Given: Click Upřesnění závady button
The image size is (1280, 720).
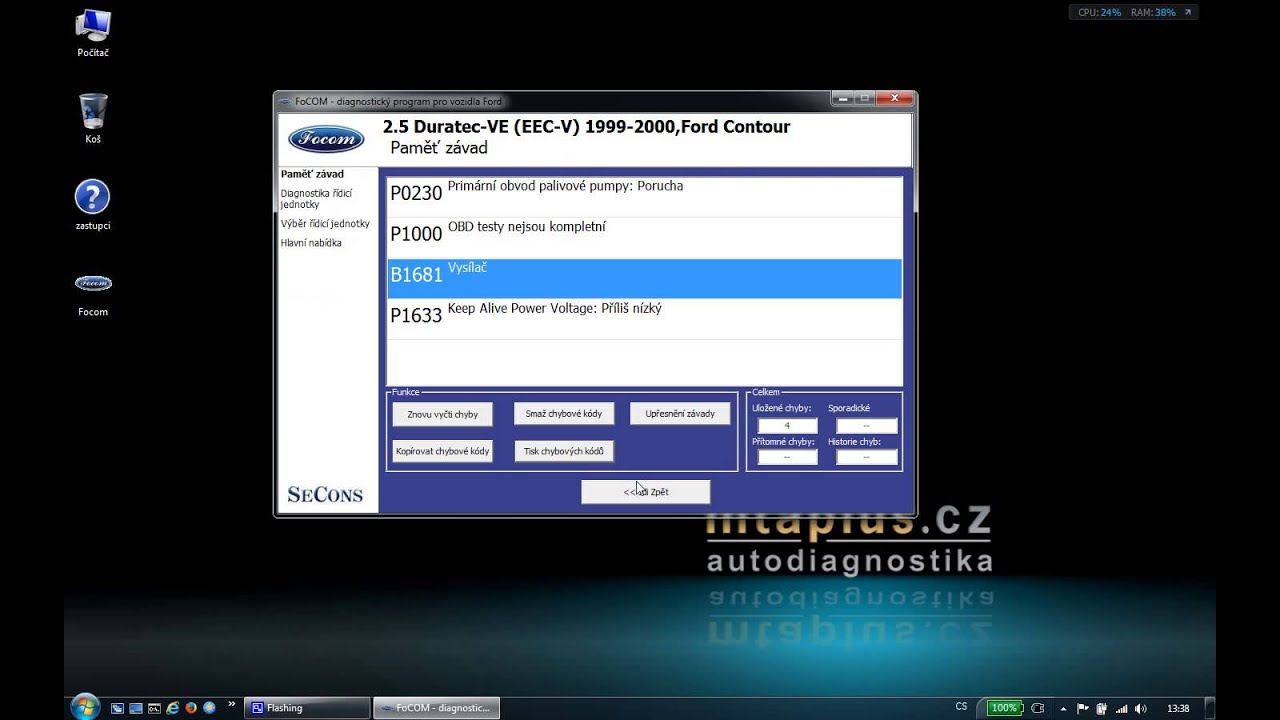Looking at the screenshot, I should point(680,414).
